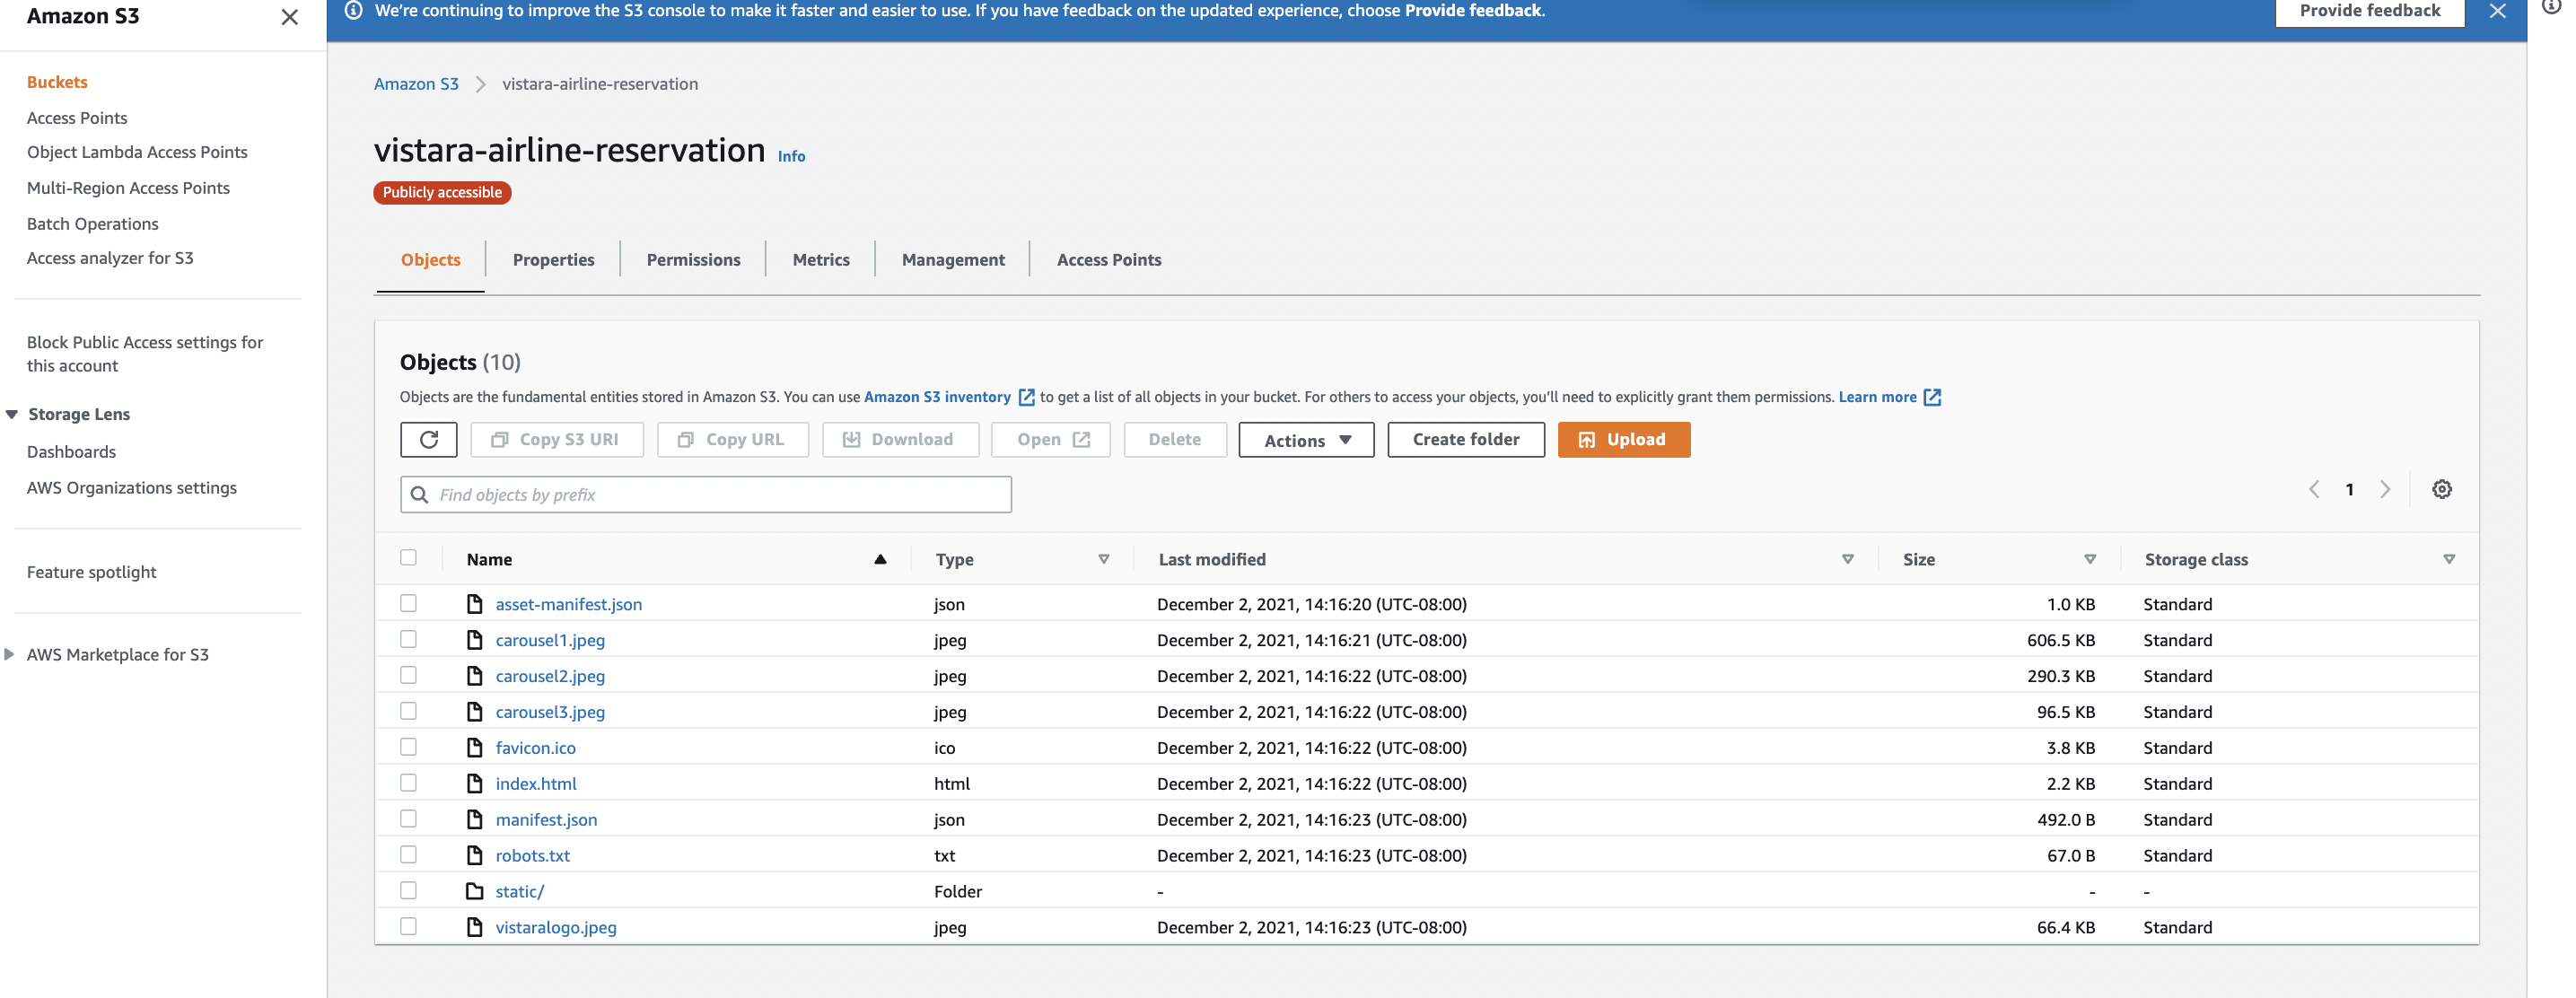Switch to the Permissions tab
Screen dimensions: 2576x998
(x=693, y=259)
